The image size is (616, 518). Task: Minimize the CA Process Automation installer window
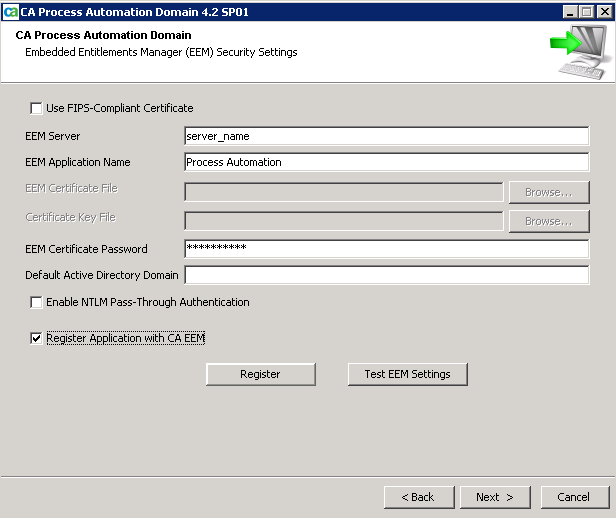click(x=569, y=11)
